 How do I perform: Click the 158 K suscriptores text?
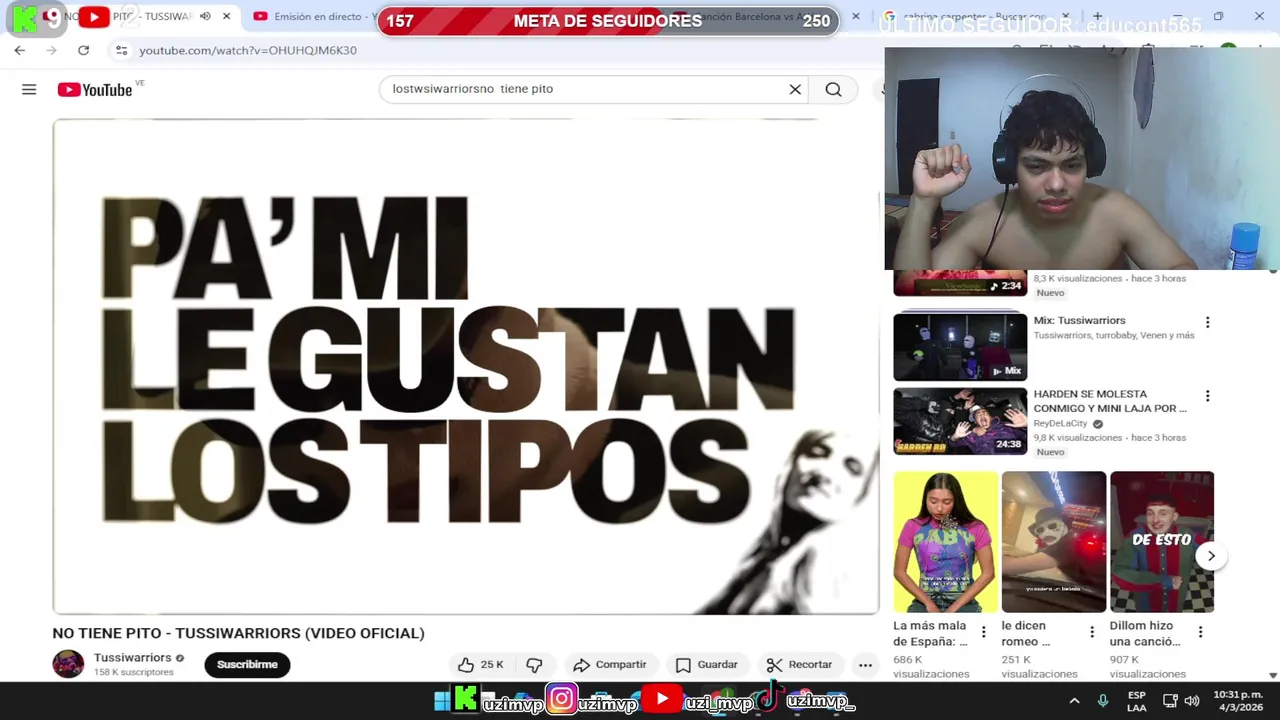[133, 672]
